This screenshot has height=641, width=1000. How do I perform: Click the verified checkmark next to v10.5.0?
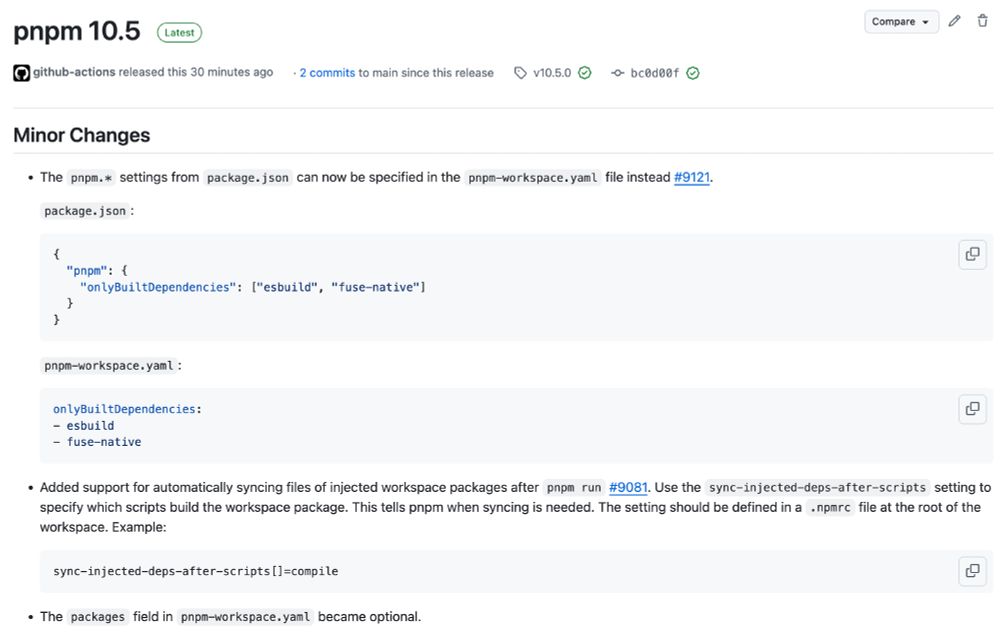[x=585, y=73]
